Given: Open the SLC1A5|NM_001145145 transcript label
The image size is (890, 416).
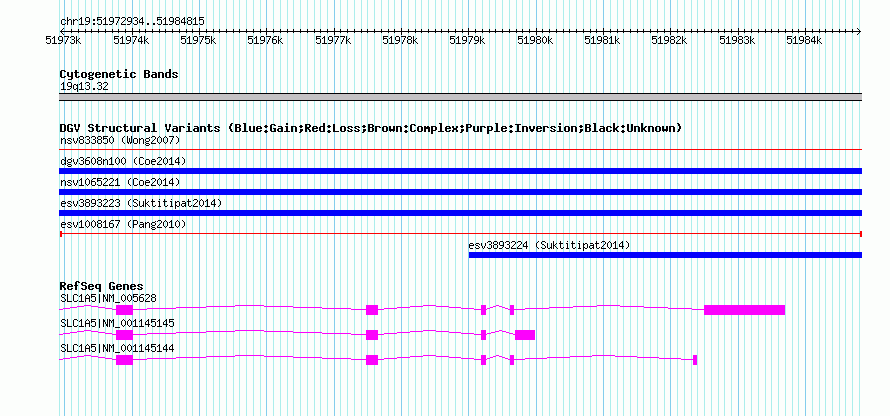Looking at the screenshot, I should 117,323.
